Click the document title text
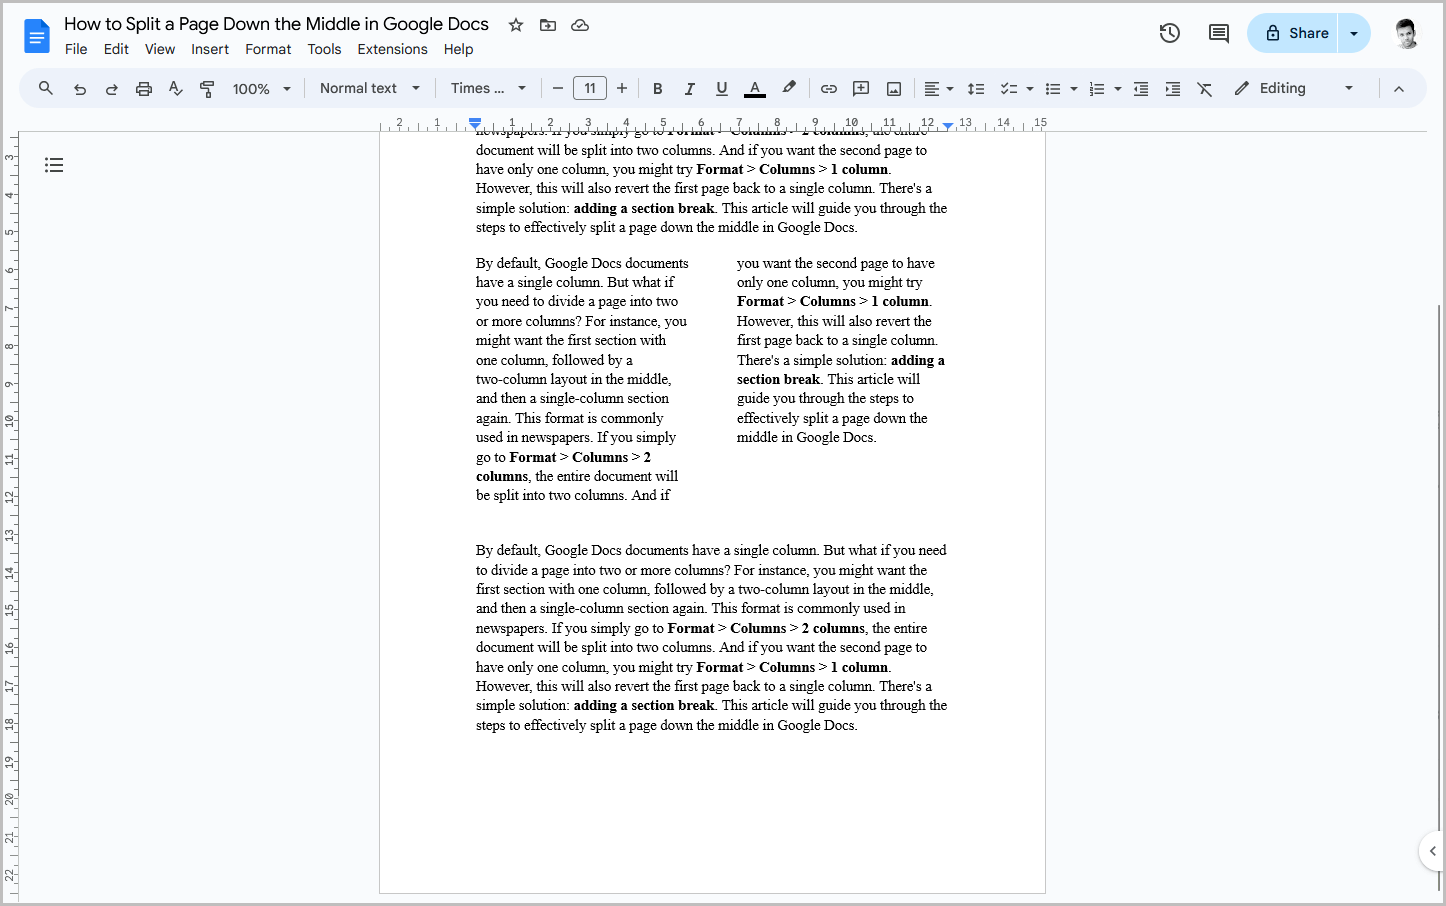1446x906 pixels. click(276, 24)
